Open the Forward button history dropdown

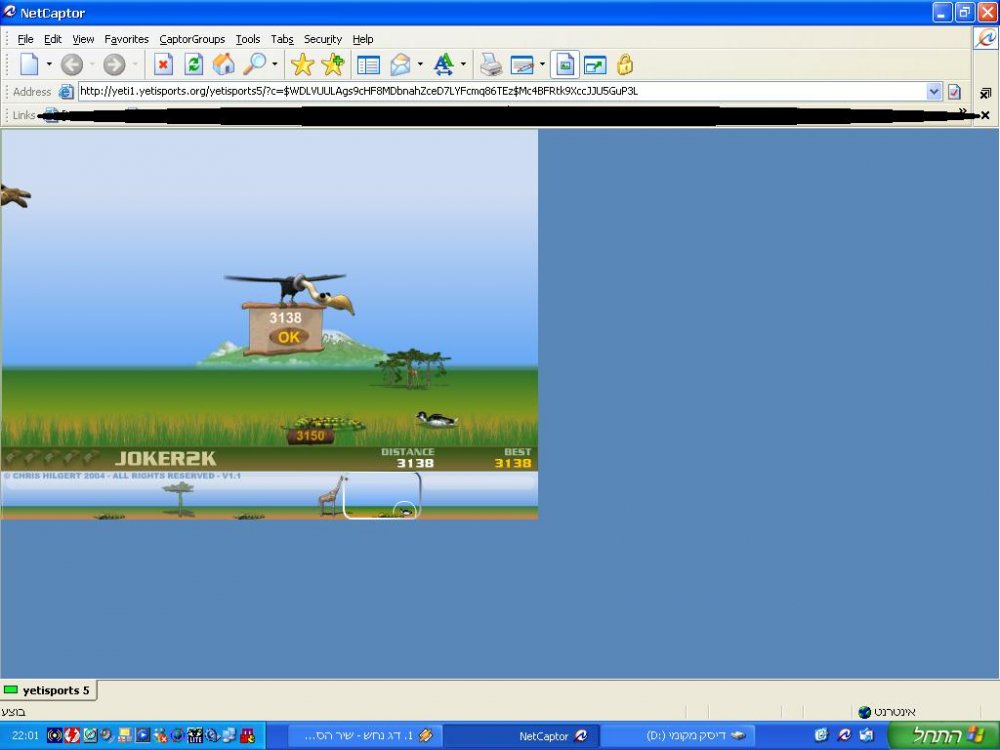(x=135, y=64)
